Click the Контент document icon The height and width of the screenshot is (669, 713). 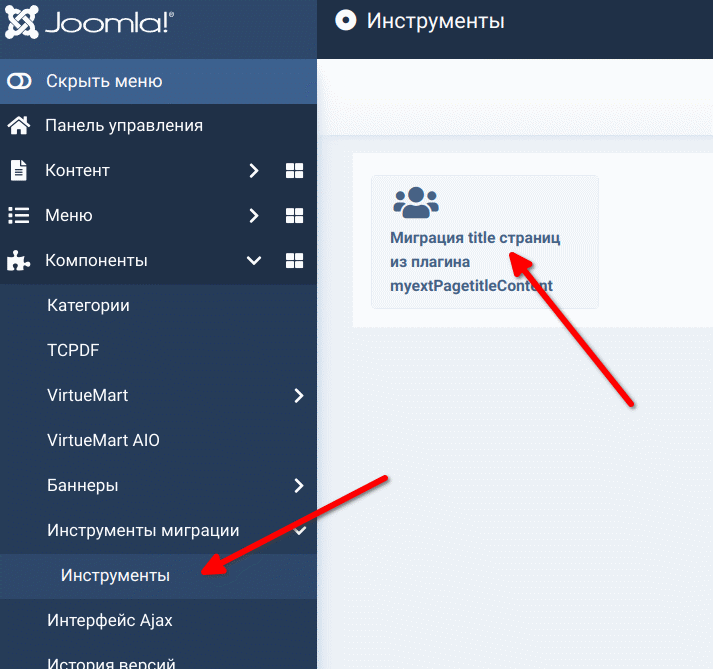tap(19, 171)
